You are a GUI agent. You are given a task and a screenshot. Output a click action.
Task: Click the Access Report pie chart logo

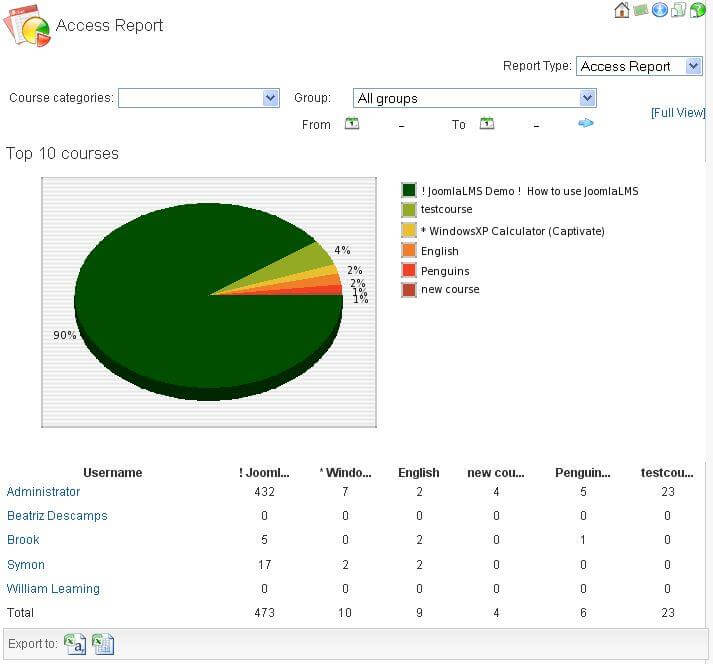coord(27,26)
